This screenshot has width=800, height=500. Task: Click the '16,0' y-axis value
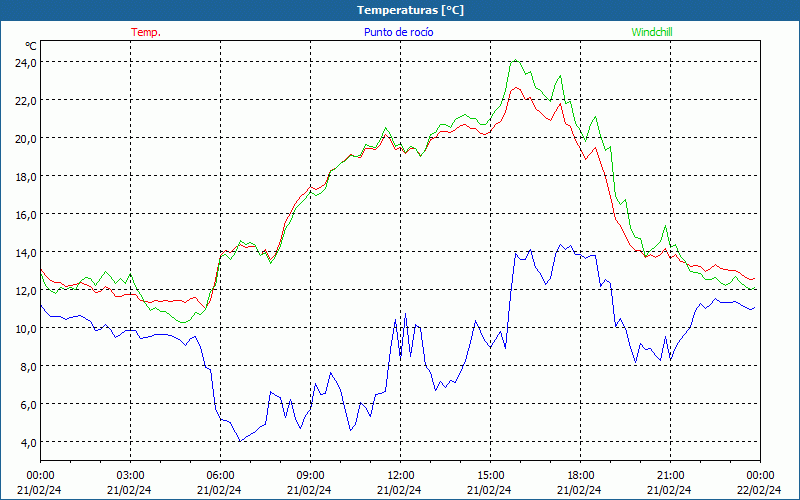26,215
